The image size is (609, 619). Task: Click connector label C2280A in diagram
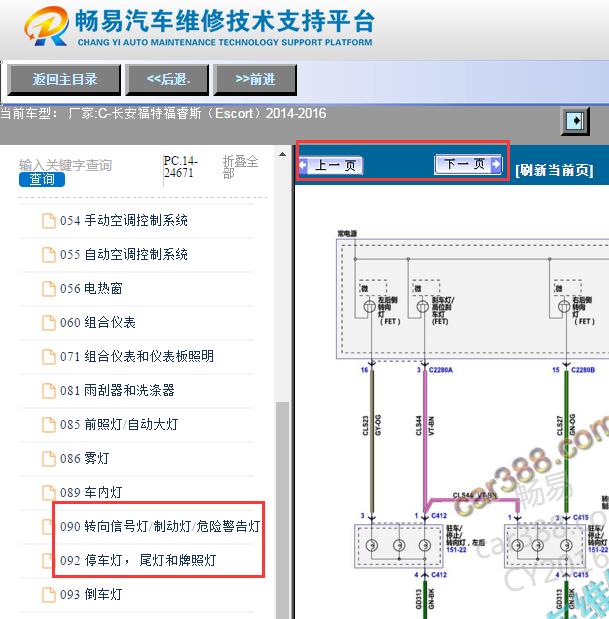[x=440, y=370]
